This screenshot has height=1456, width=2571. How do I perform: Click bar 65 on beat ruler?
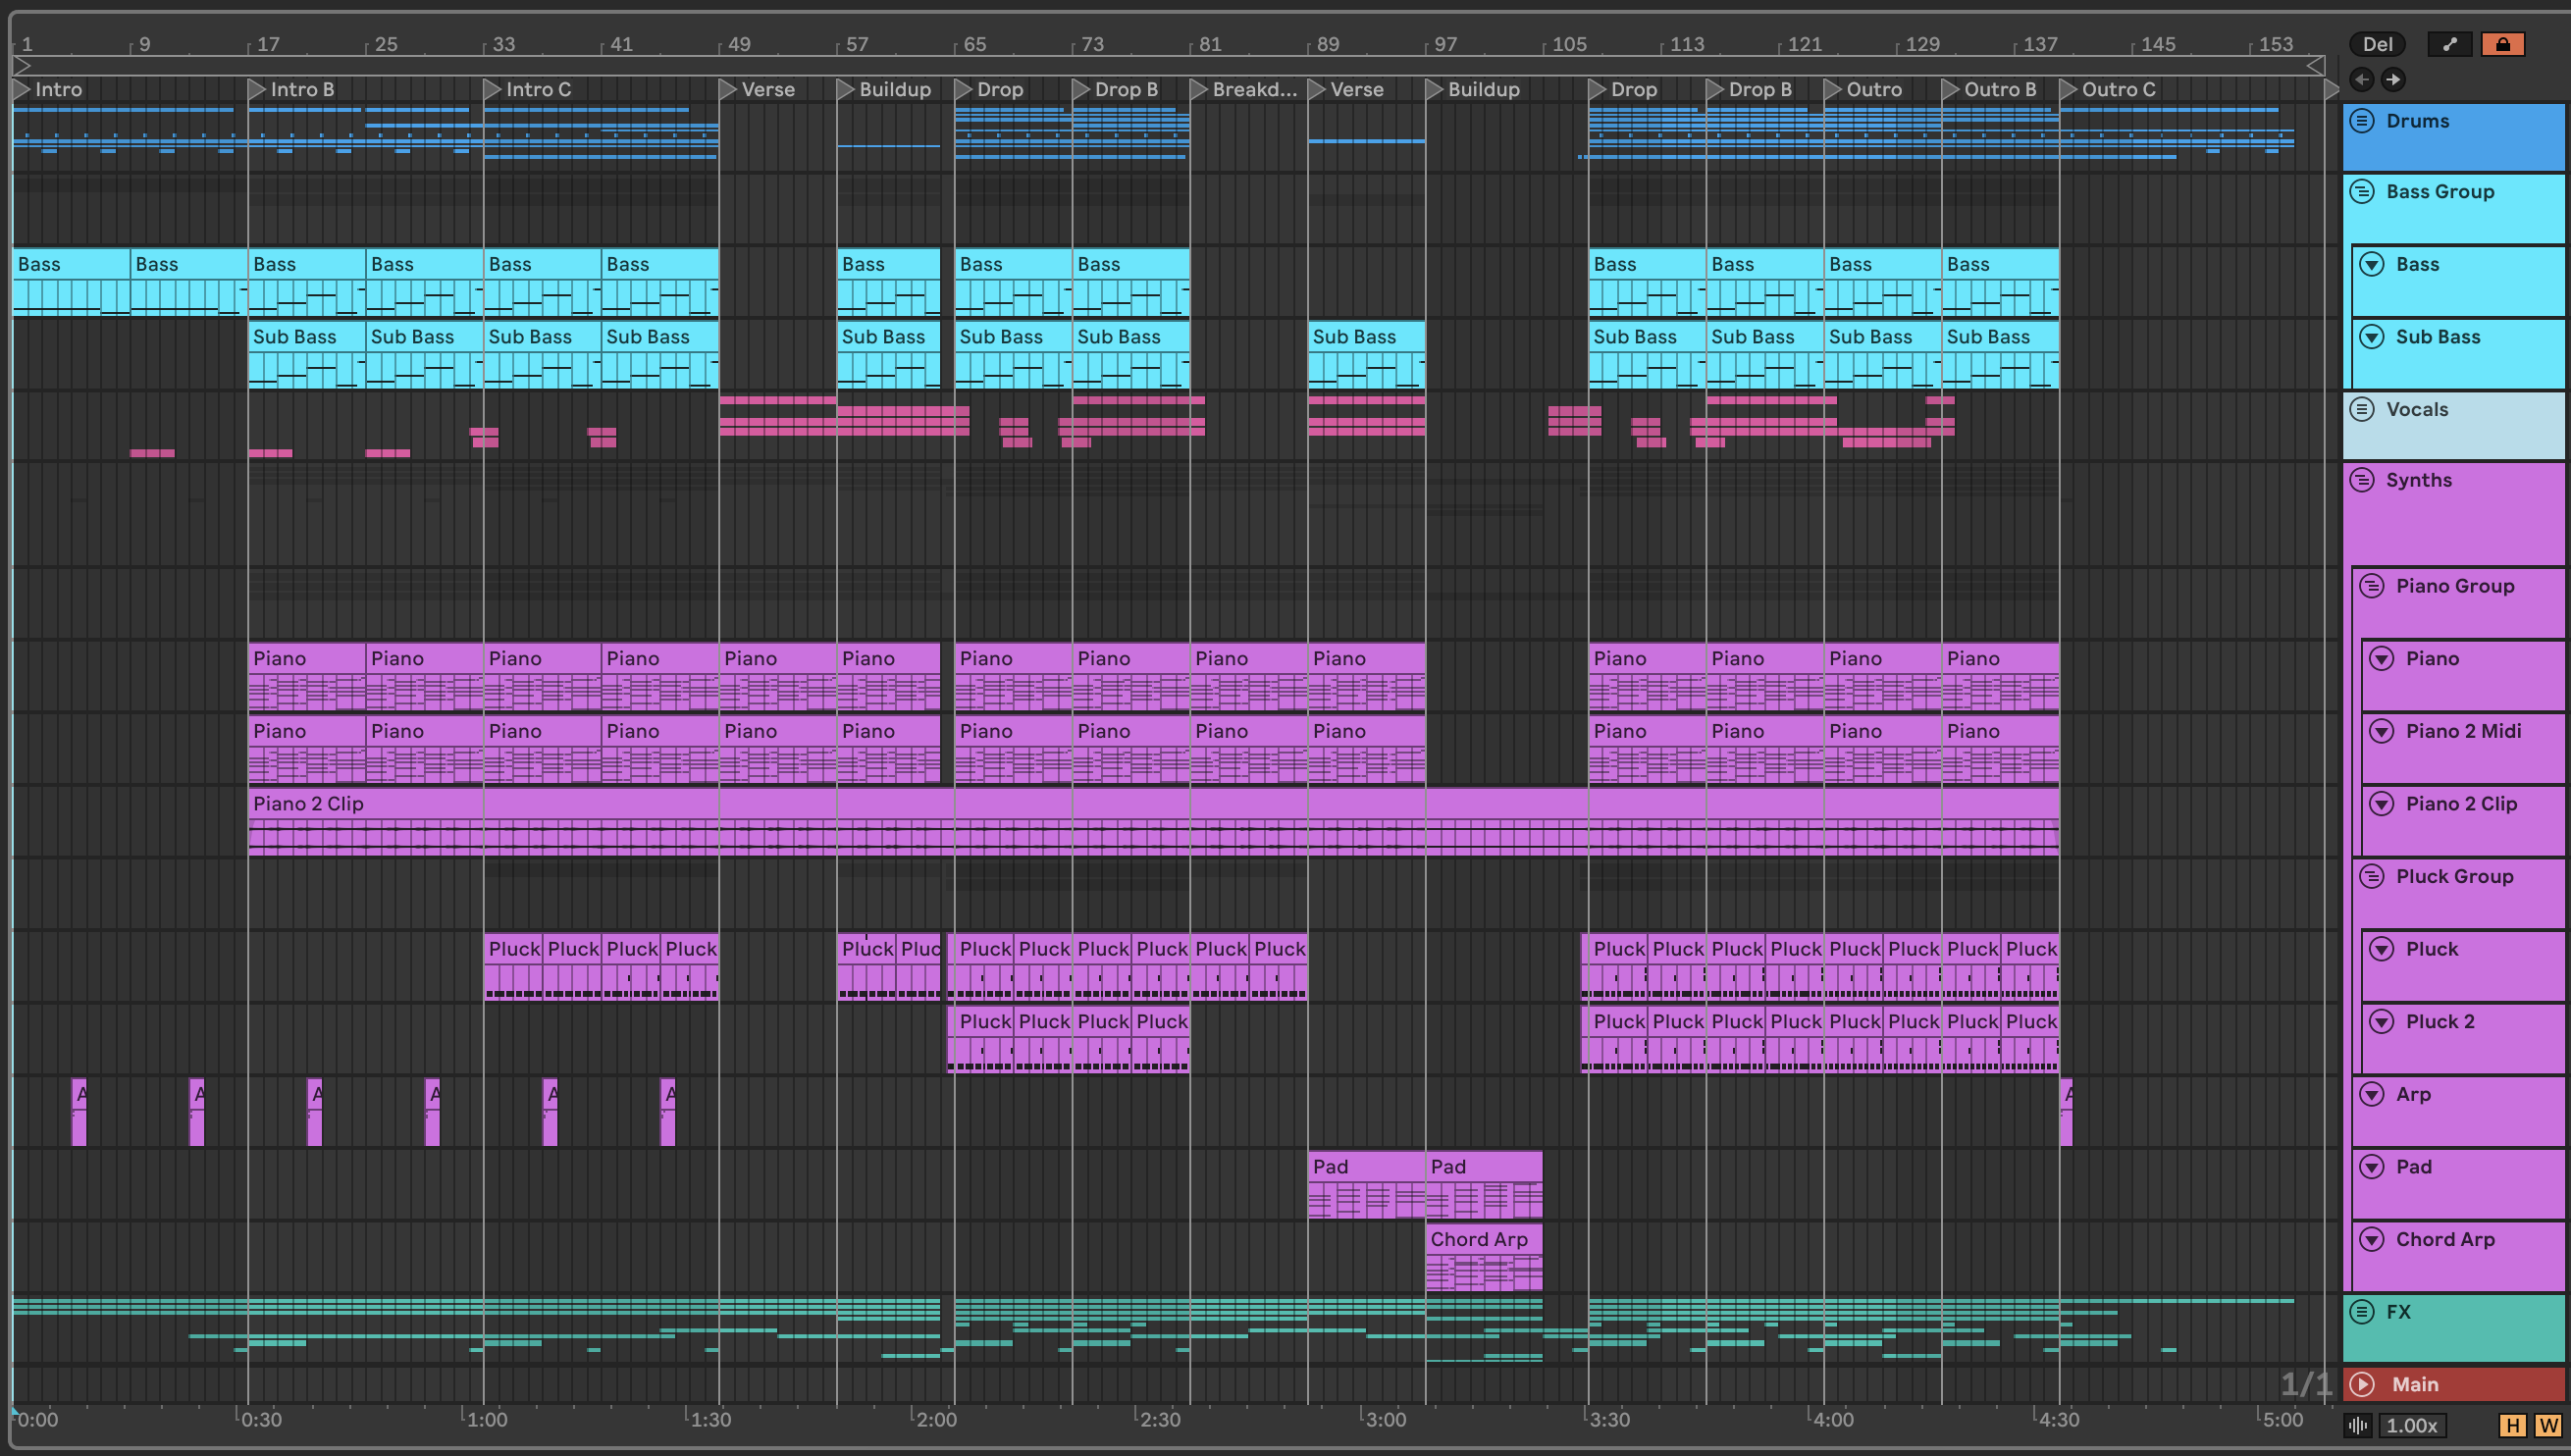pyautogui.click(x=974, y=44)
